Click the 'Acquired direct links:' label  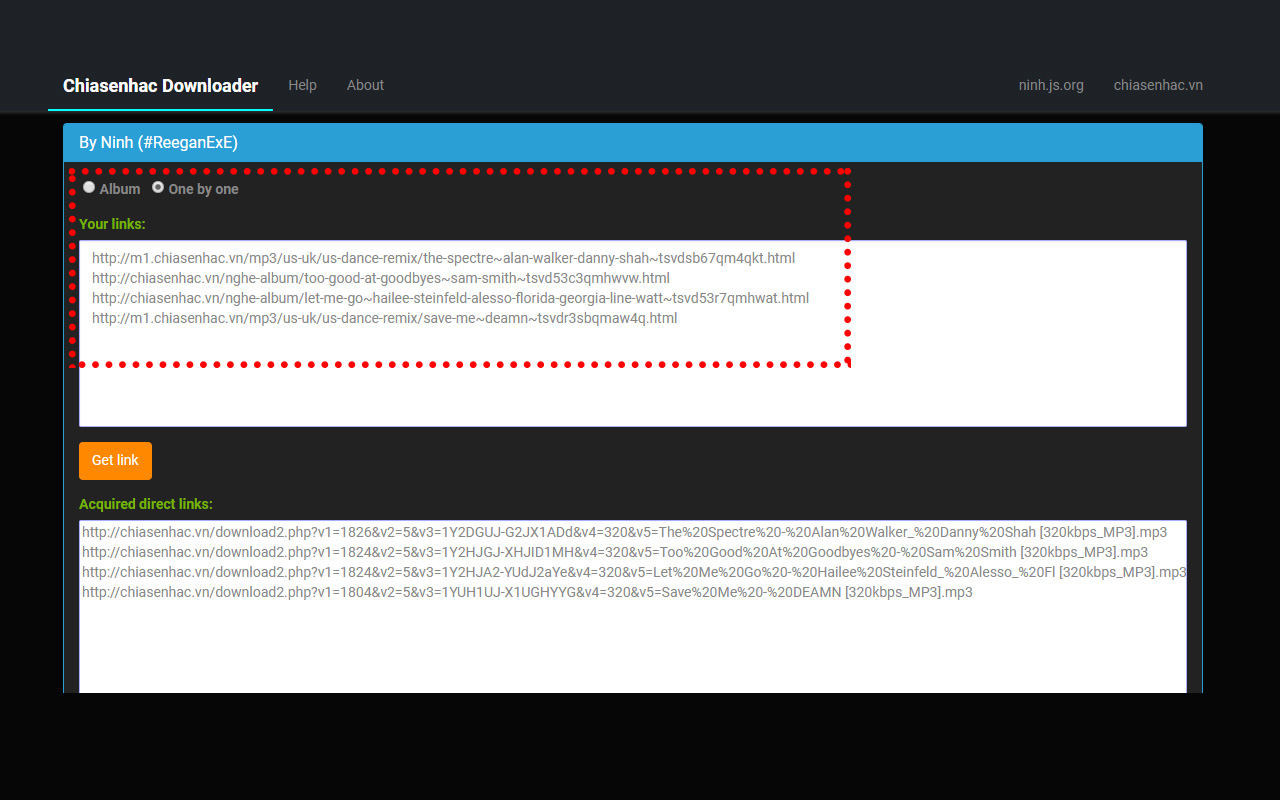click(x=146, y=504)
